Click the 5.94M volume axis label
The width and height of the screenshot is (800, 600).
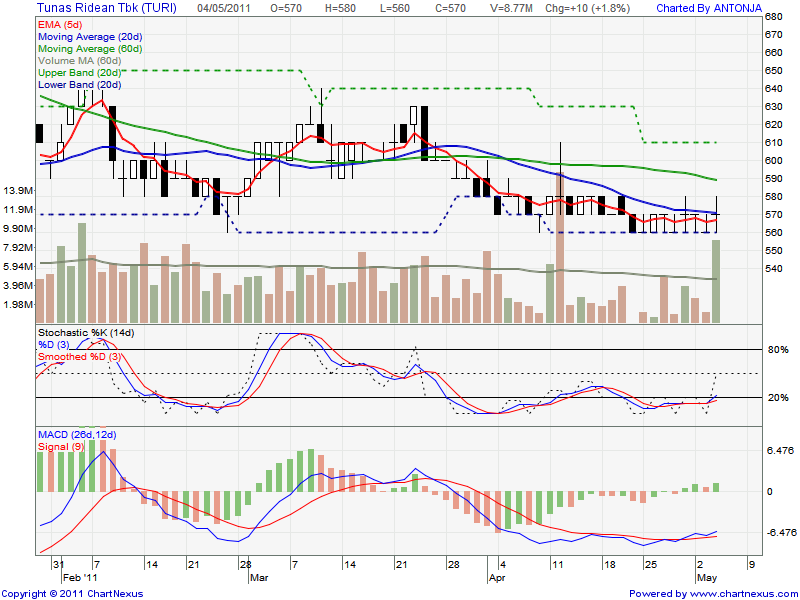pyautogui.click(x=18, y=266)
